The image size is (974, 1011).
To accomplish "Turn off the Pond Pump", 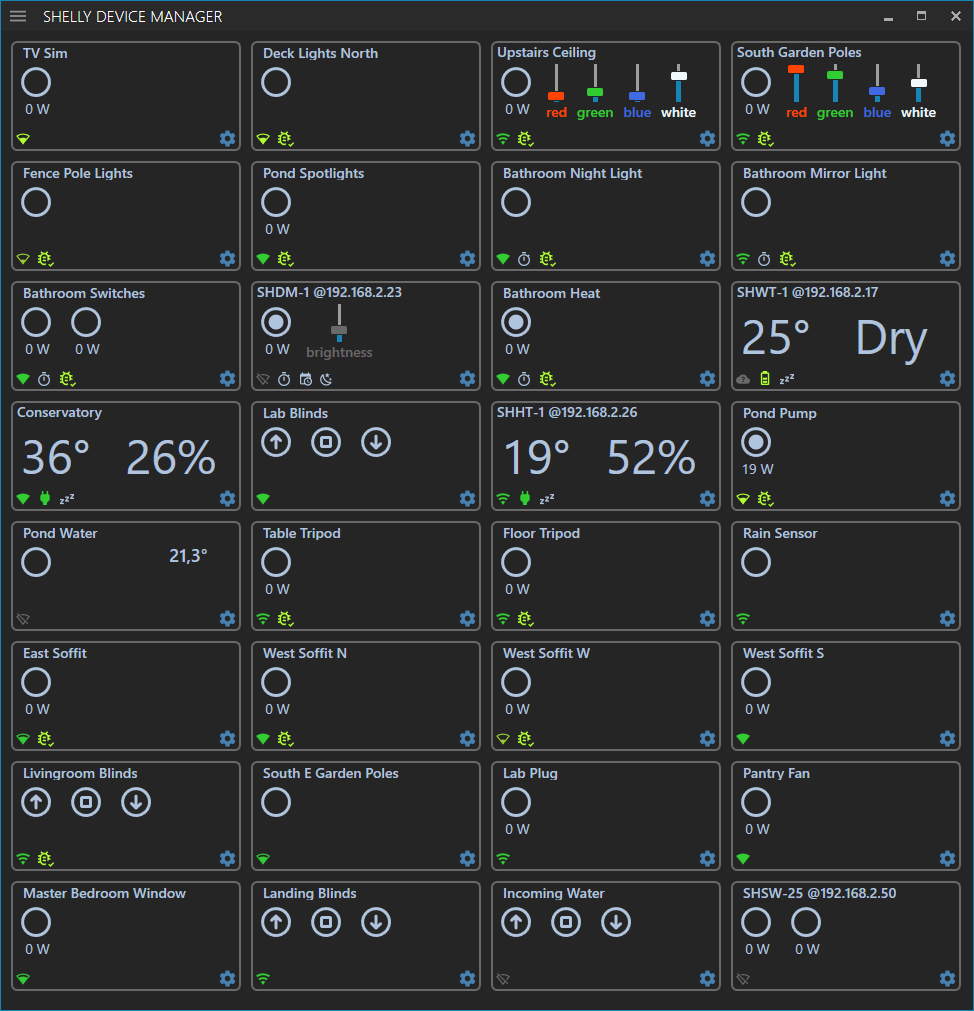I will coord(756,442).
